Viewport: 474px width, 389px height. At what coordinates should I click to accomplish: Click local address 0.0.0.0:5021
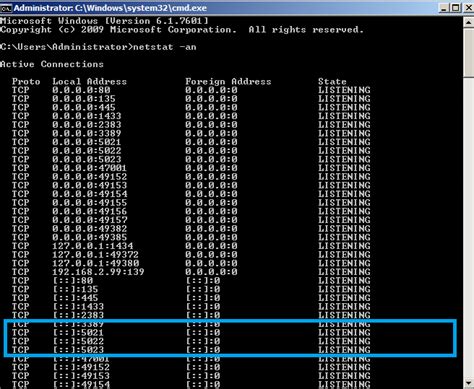(x=87, y=142)
